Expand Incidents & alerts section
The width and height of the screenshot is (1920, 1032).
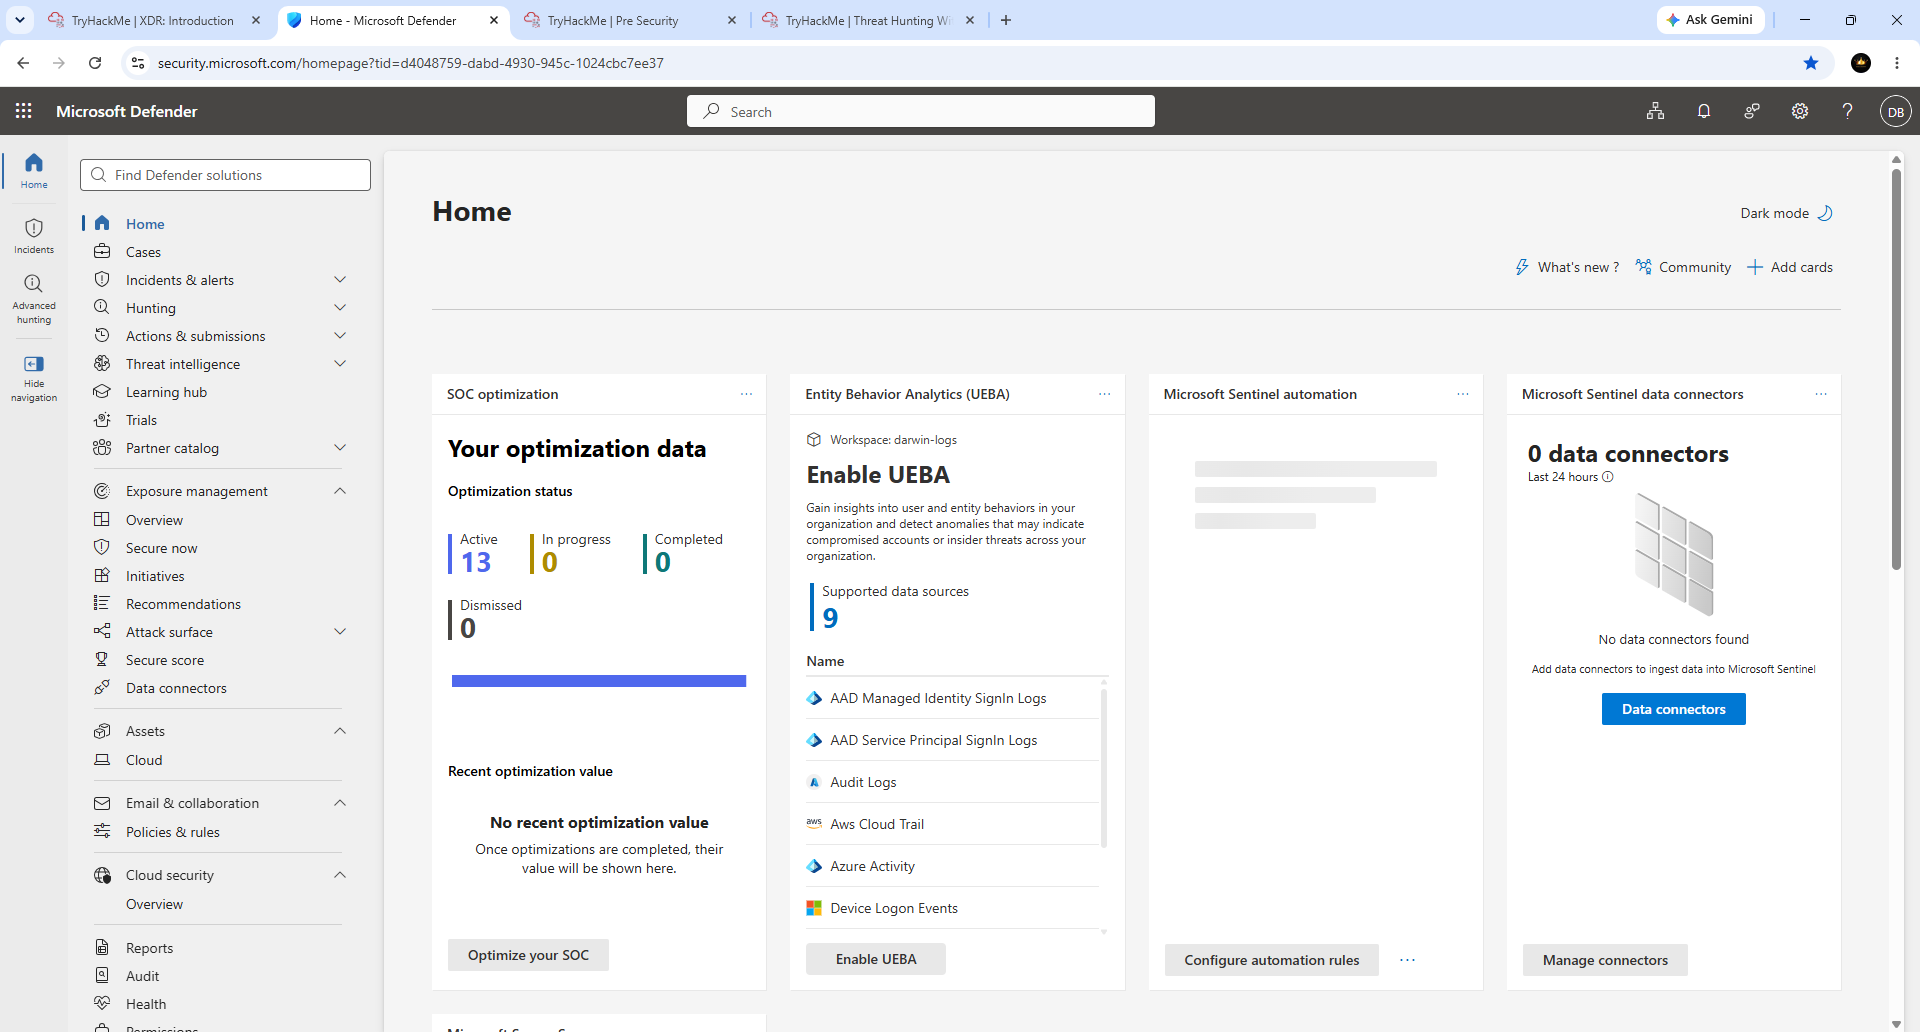point(340,280)
